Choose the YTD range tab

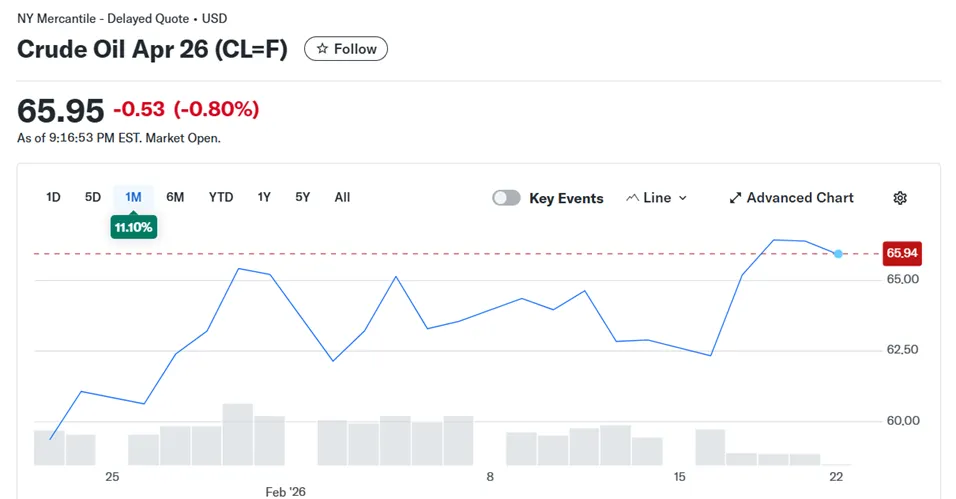tap(221, 197)
